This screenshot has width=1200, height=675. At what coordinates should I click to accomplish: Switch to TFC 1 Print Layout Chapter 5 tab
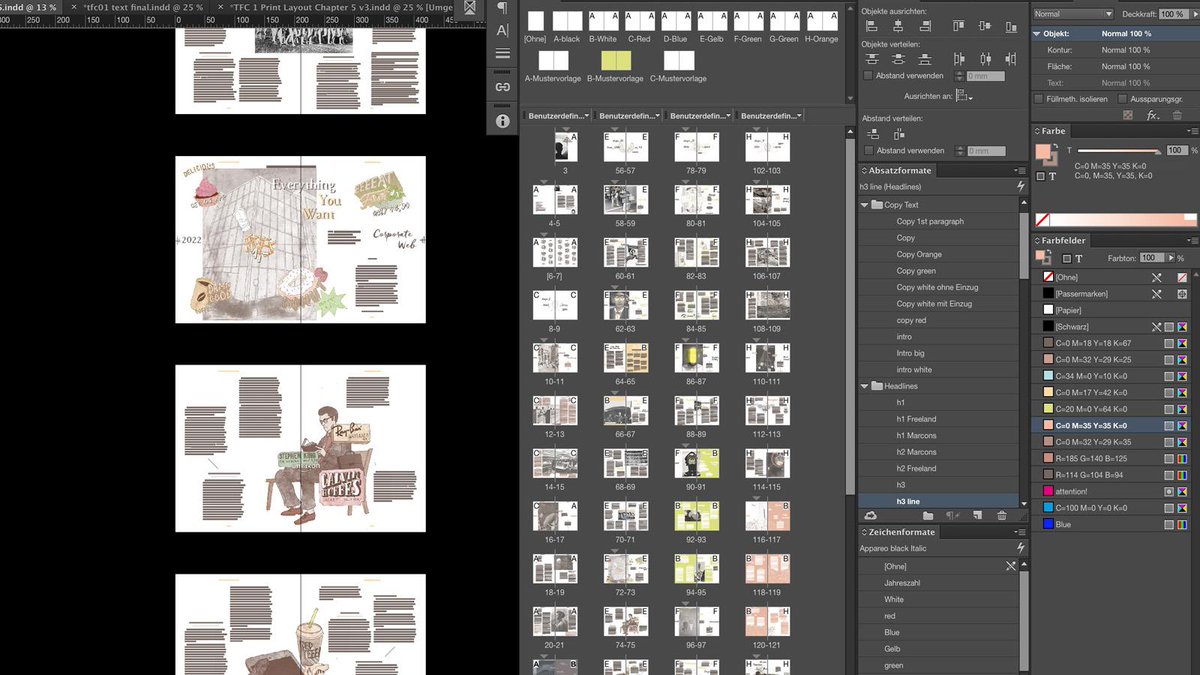click(x=340, y=7)
